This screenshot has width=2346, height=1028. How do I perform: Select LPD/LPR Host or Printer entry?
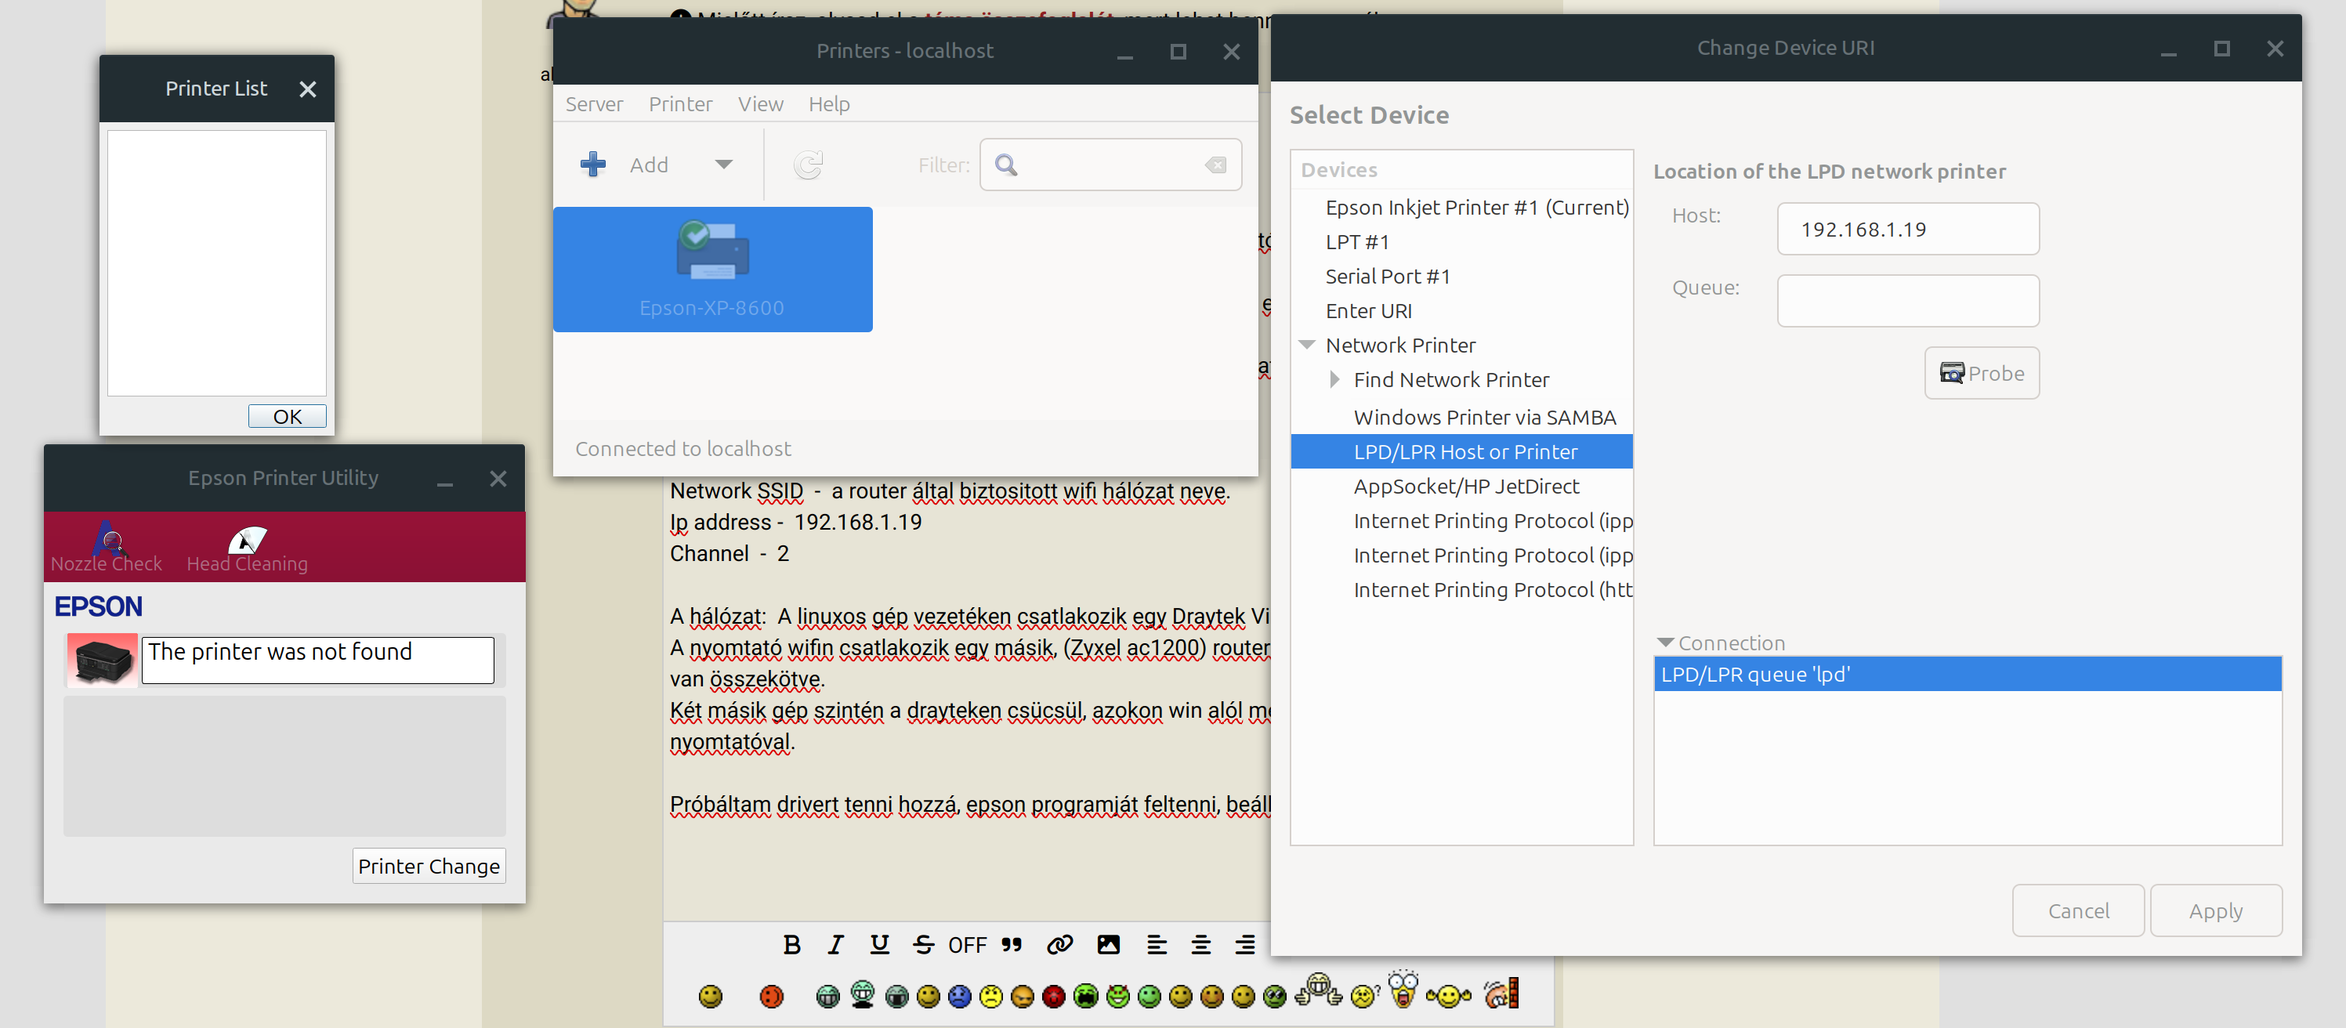point(1462,452)
